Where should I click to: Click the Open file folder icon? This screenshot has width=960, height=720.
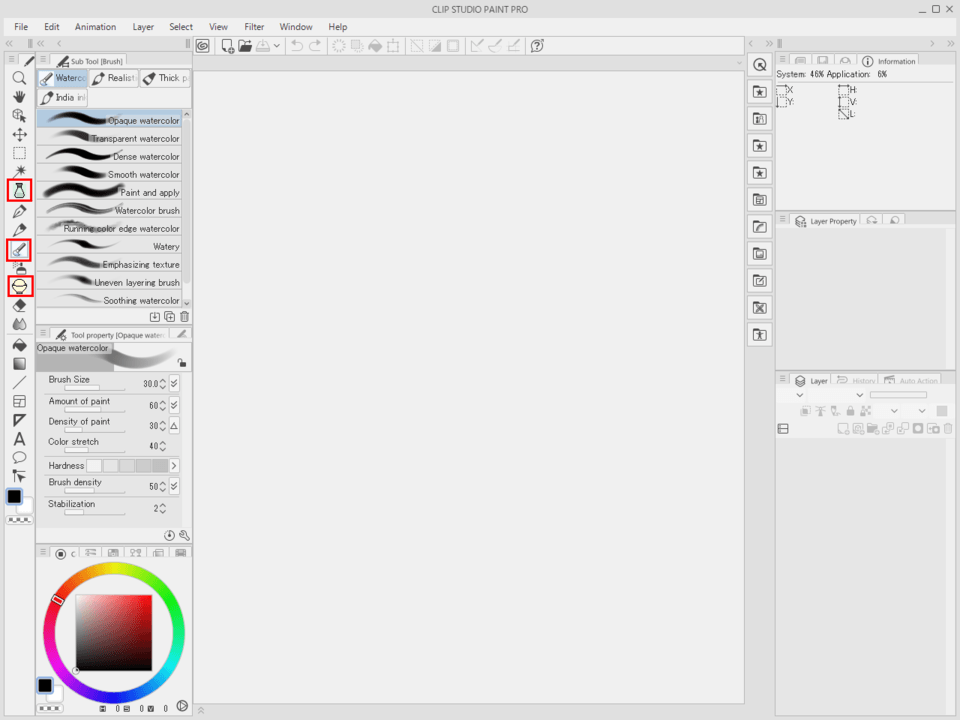tap(245, 46)
